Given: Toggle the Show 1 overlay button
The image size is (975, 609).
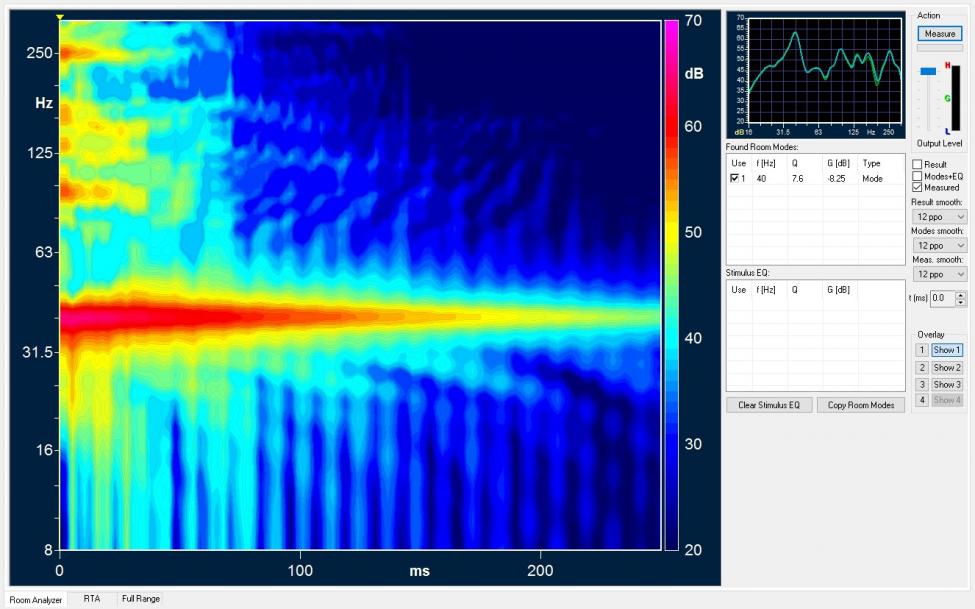Looking at the screenshot, I should [947, 350].
